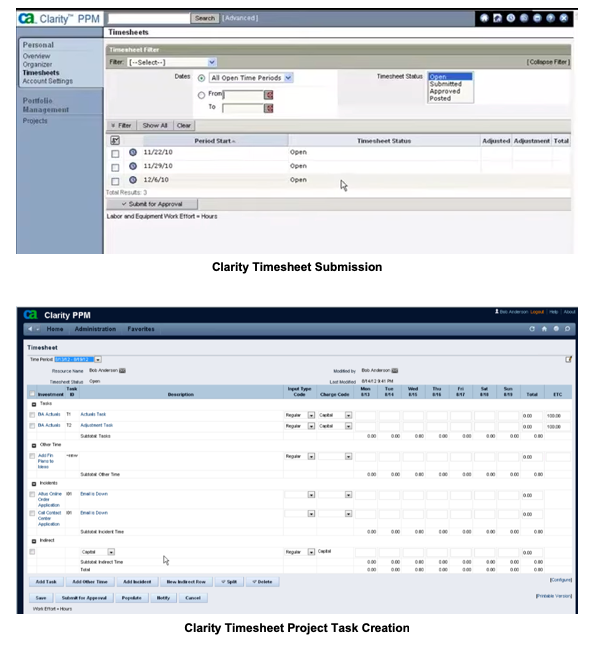Viewport: 600px width, 646px height.
Task: Collapse the Indirect section
Action: point(34,541)
